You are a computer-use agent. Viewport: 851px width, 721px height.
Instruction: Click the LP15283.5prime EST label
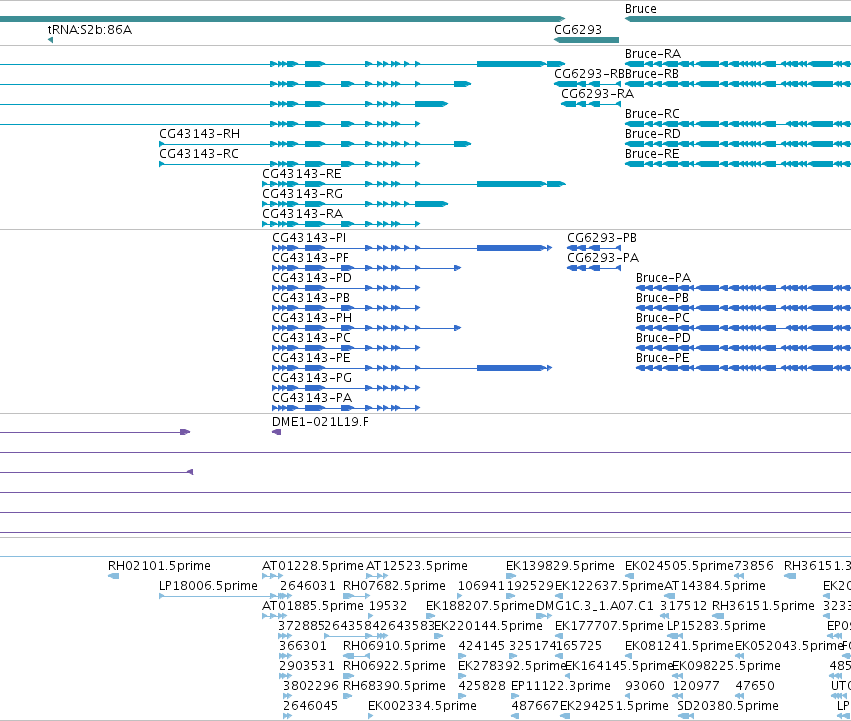pos(716,626)
